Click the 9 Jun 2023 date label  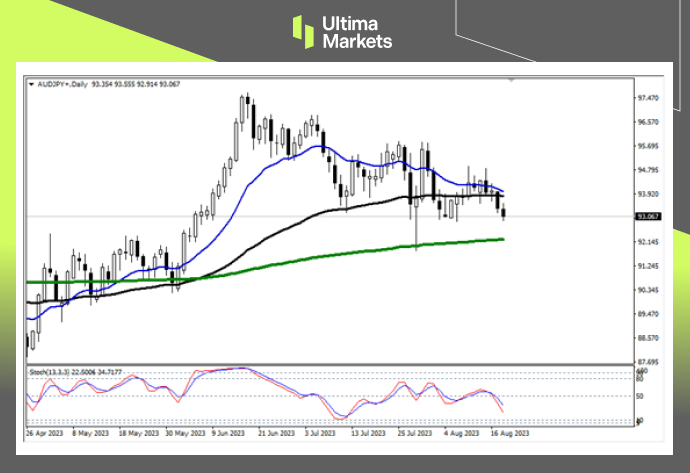coord(228,433)
